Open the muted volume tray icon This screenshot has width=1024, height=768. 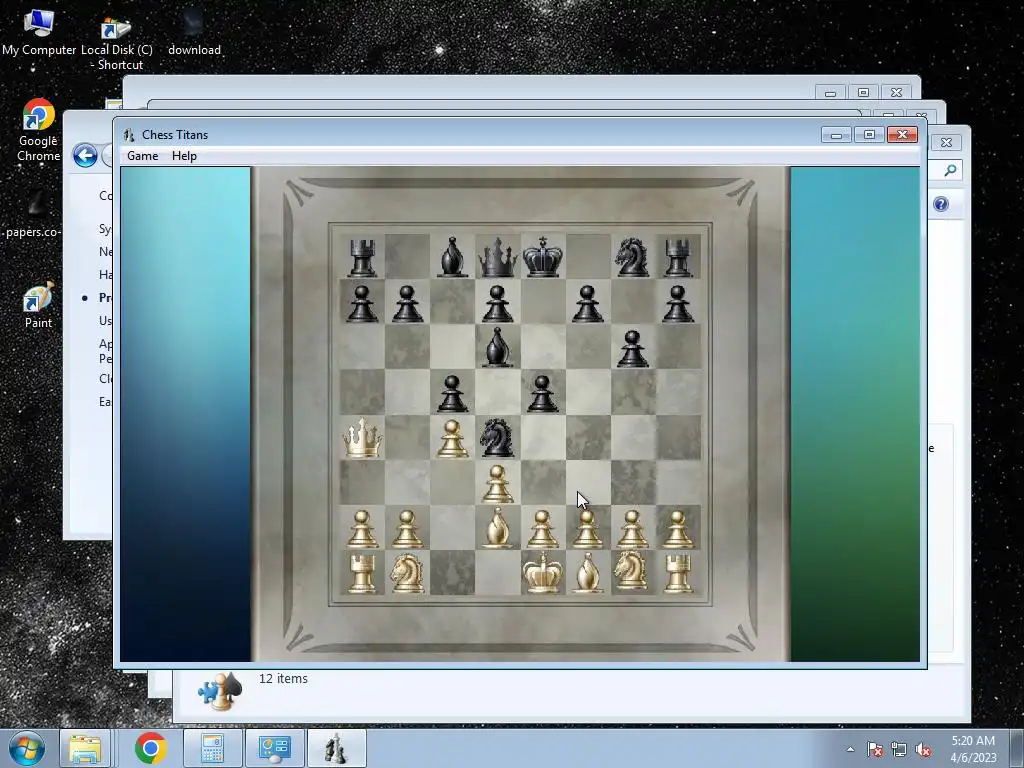(923, 750)
